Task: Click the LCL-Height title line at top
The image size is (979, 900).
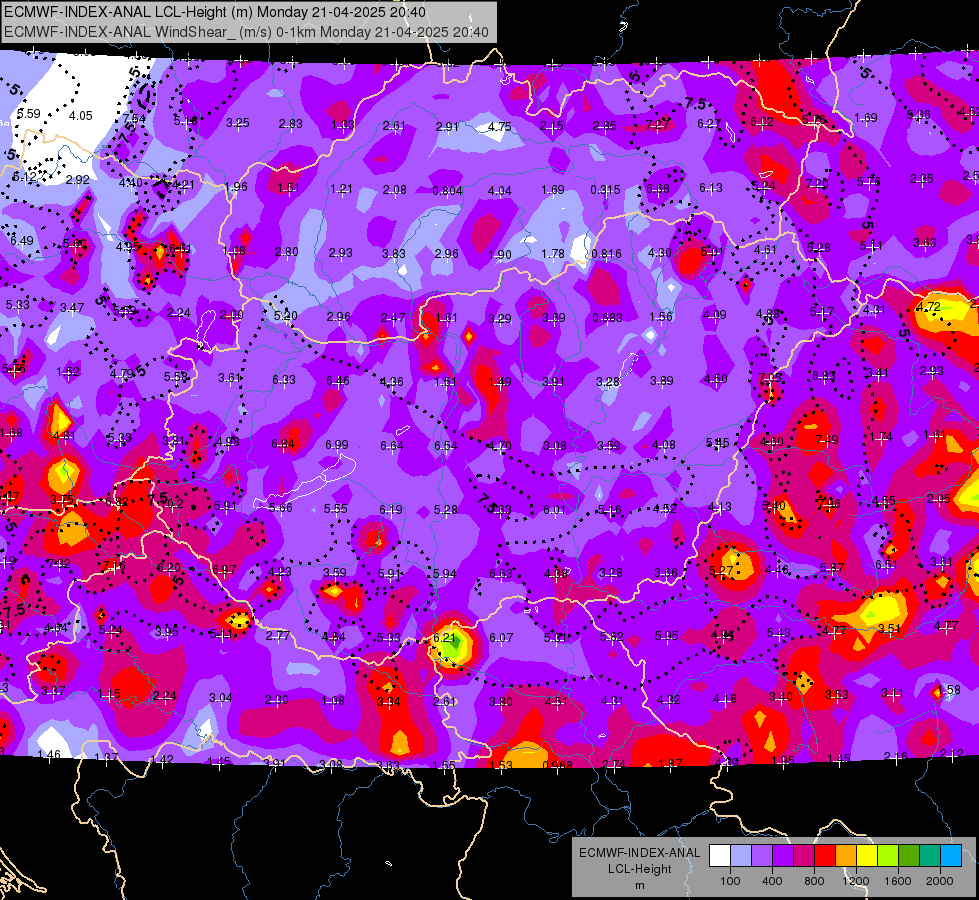Action: coord(215,12)
